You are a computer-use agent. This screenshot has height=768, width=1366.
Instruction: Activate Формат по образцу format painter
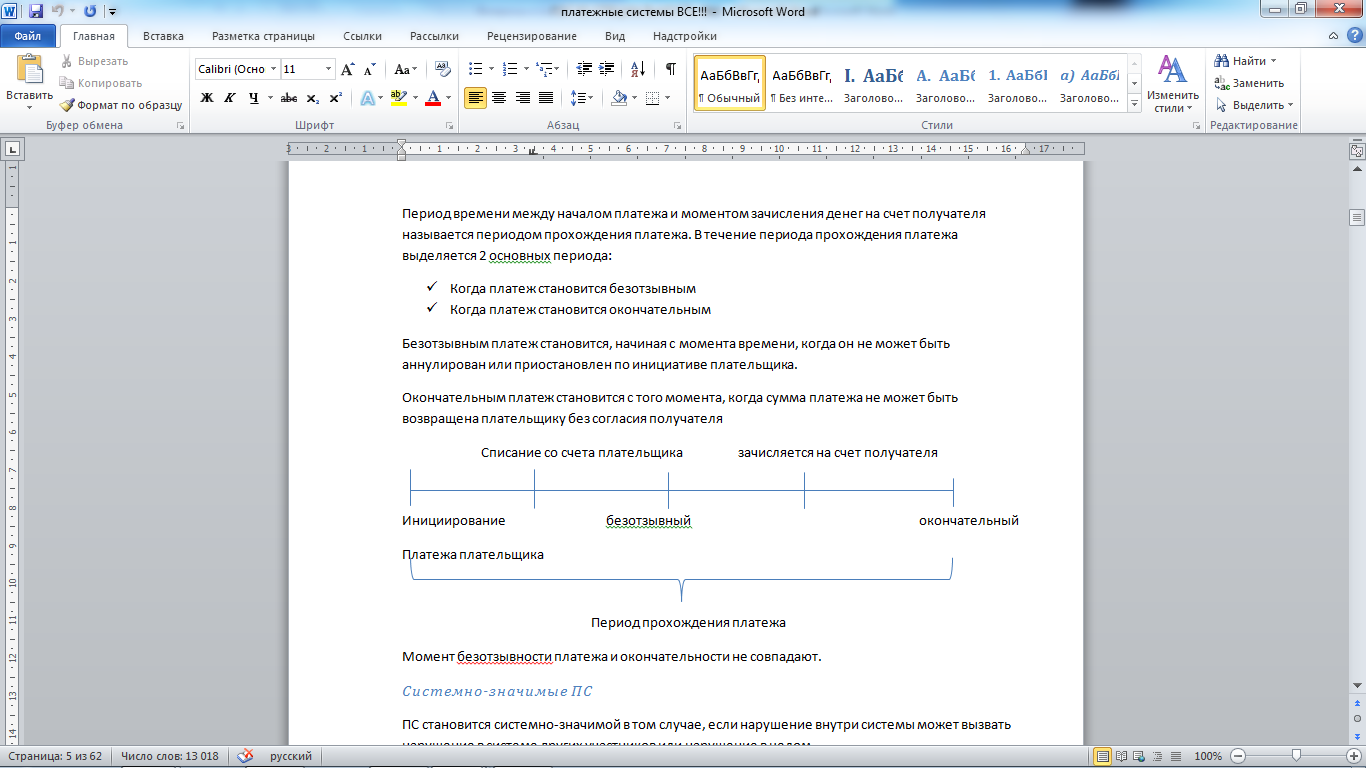coord(120,105)
